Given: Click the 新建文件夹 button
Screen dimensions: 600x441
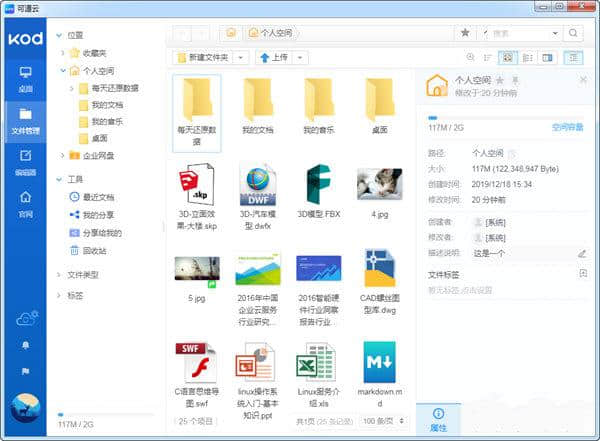Looking at the screenshot, I should (204, 58).
